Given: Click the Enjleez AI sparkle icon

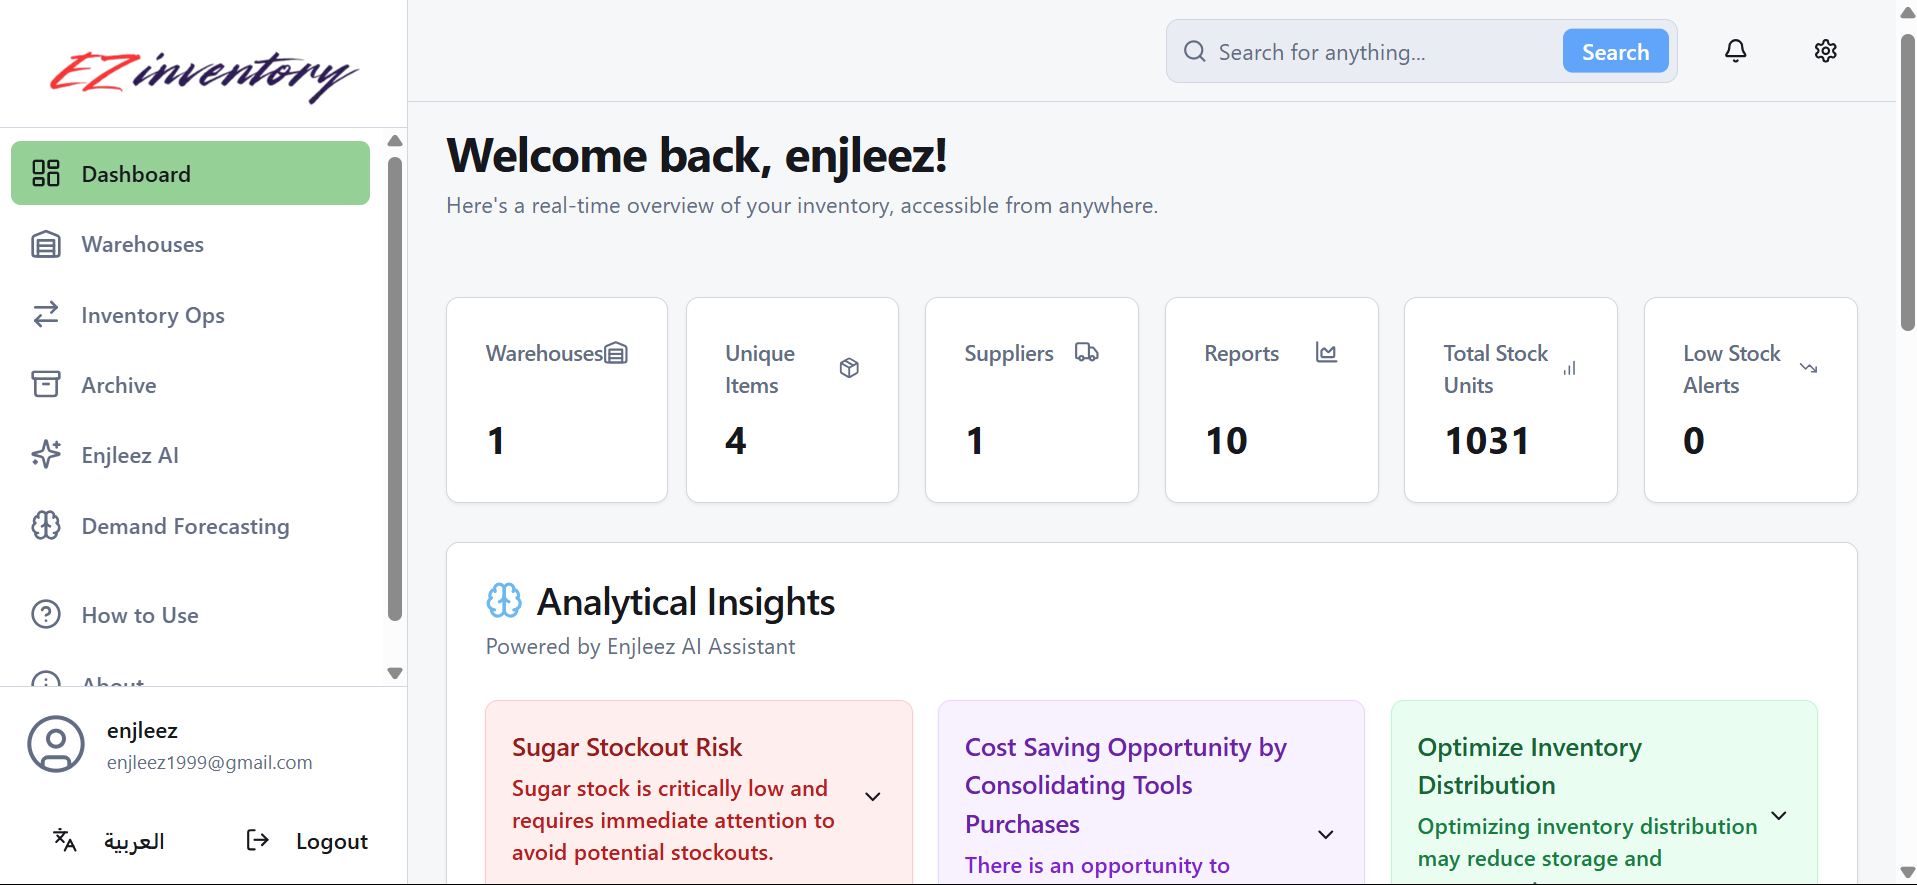Looking at the screenshot, I should click(46, 455).
